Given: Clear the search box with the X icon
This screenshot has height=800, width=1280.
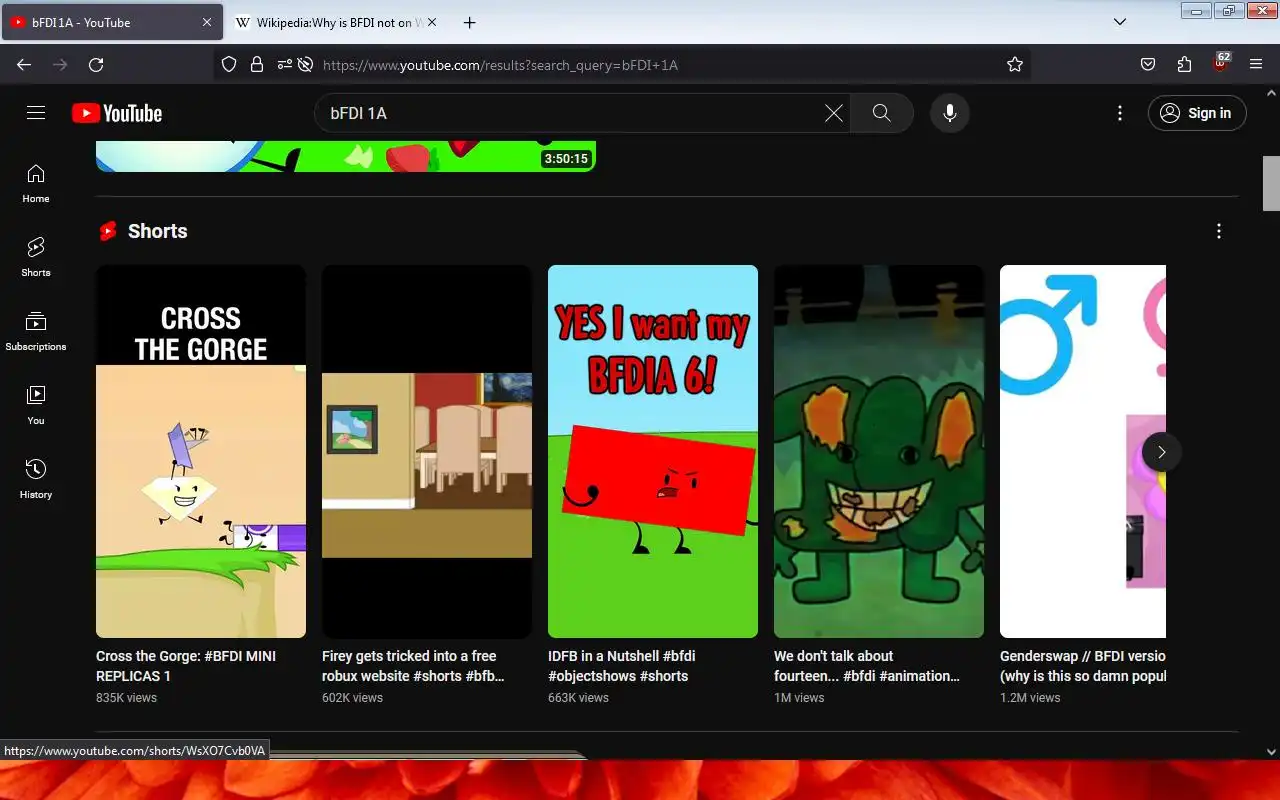Looking at the screenshot, I should 833,113.
